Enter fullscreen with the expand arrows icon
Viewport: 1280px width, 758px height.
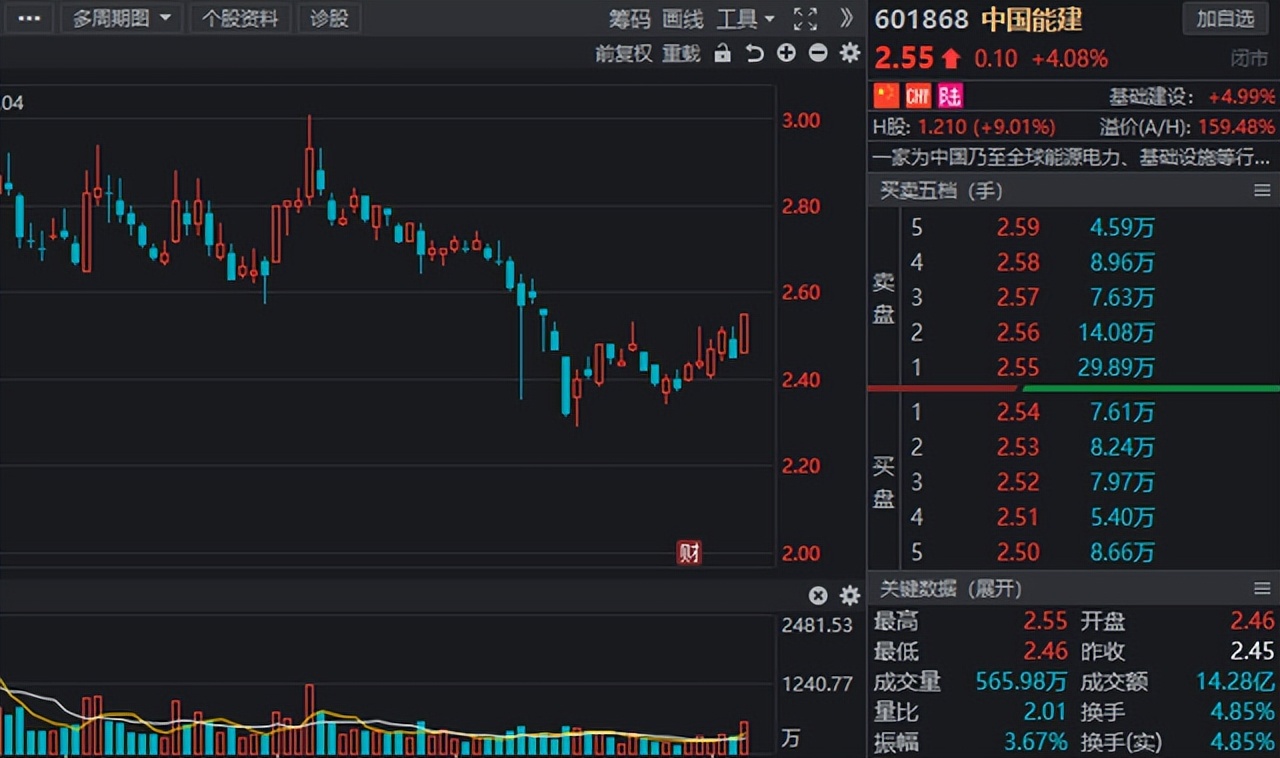coord(805,18)
